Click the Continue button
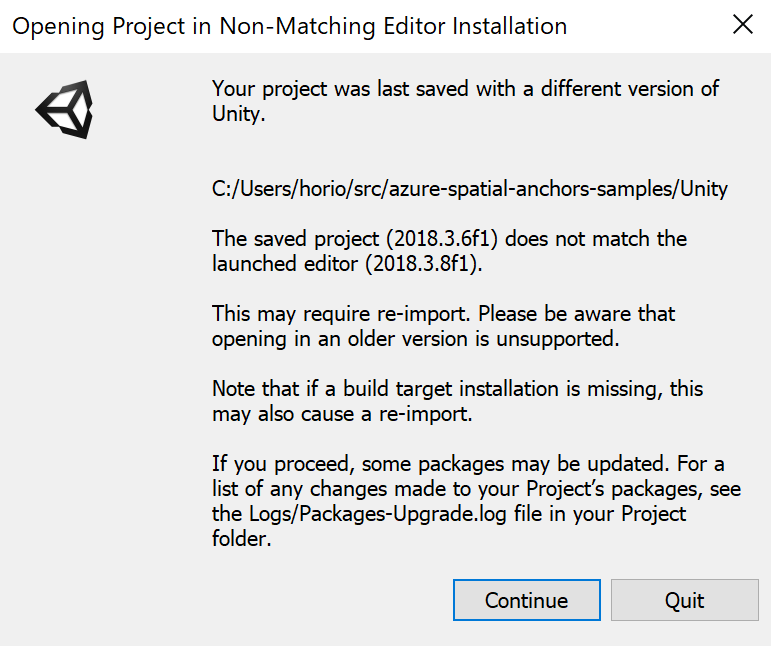The height and width of the screenshot is (646, 771). point(526,600)
